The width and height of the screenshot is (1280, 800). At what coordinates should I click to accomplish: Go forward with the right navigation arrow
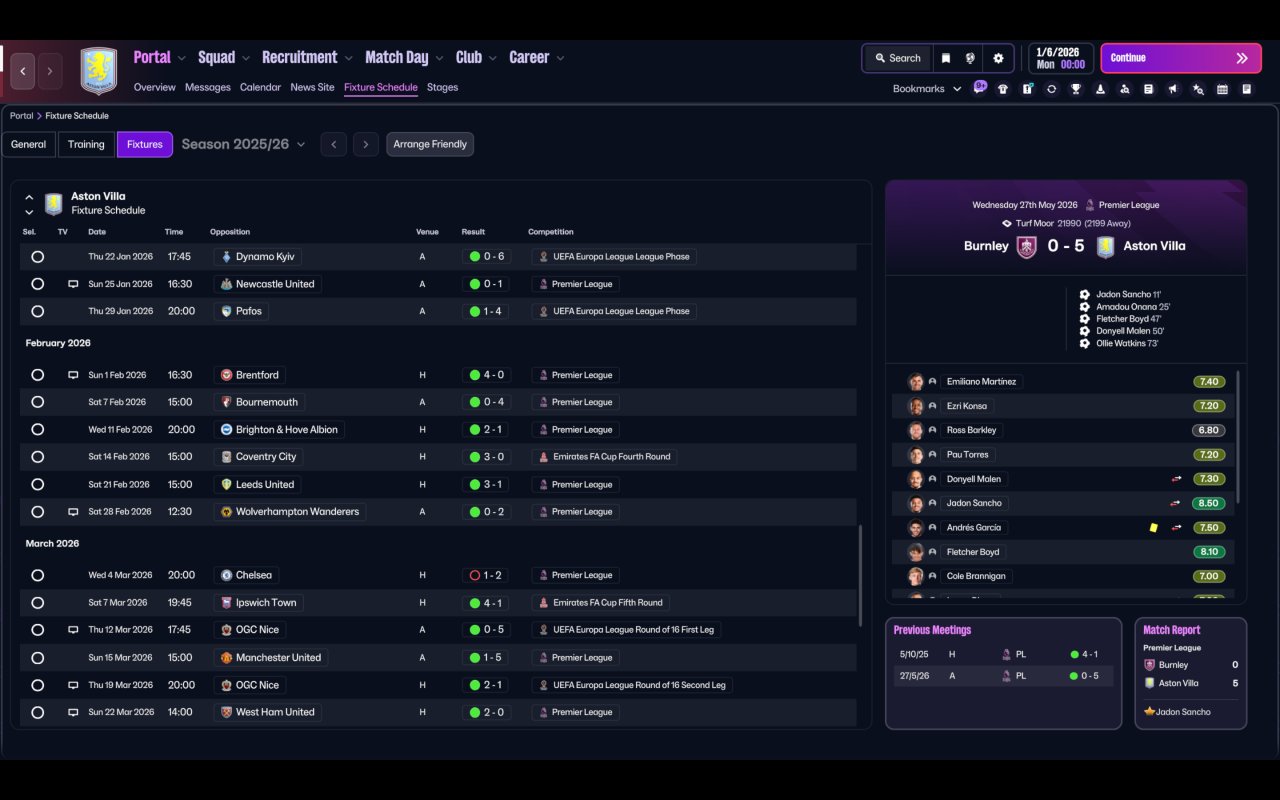pos(49,71)
